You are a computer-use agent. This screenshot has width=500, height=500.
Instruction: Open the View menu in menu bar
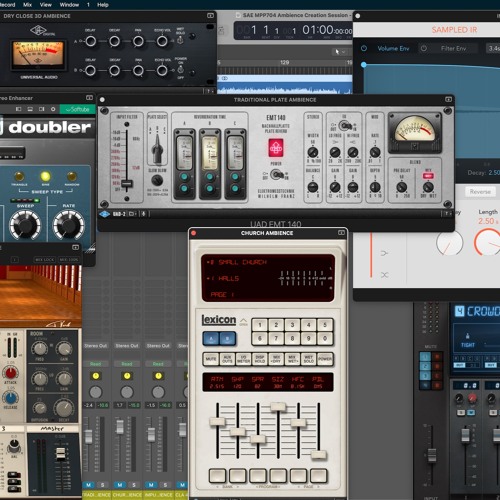(x=46, y=5)
